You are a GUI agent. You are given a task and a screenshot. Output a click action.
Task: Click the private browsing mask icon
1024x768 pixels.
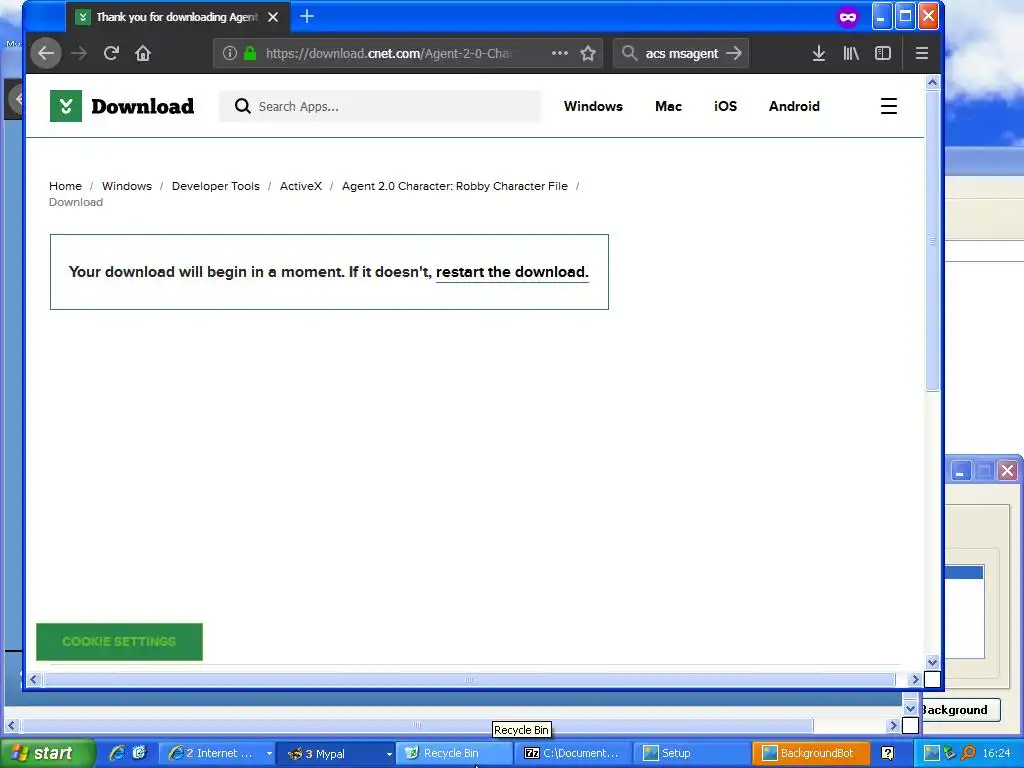(x=848, y=17)
